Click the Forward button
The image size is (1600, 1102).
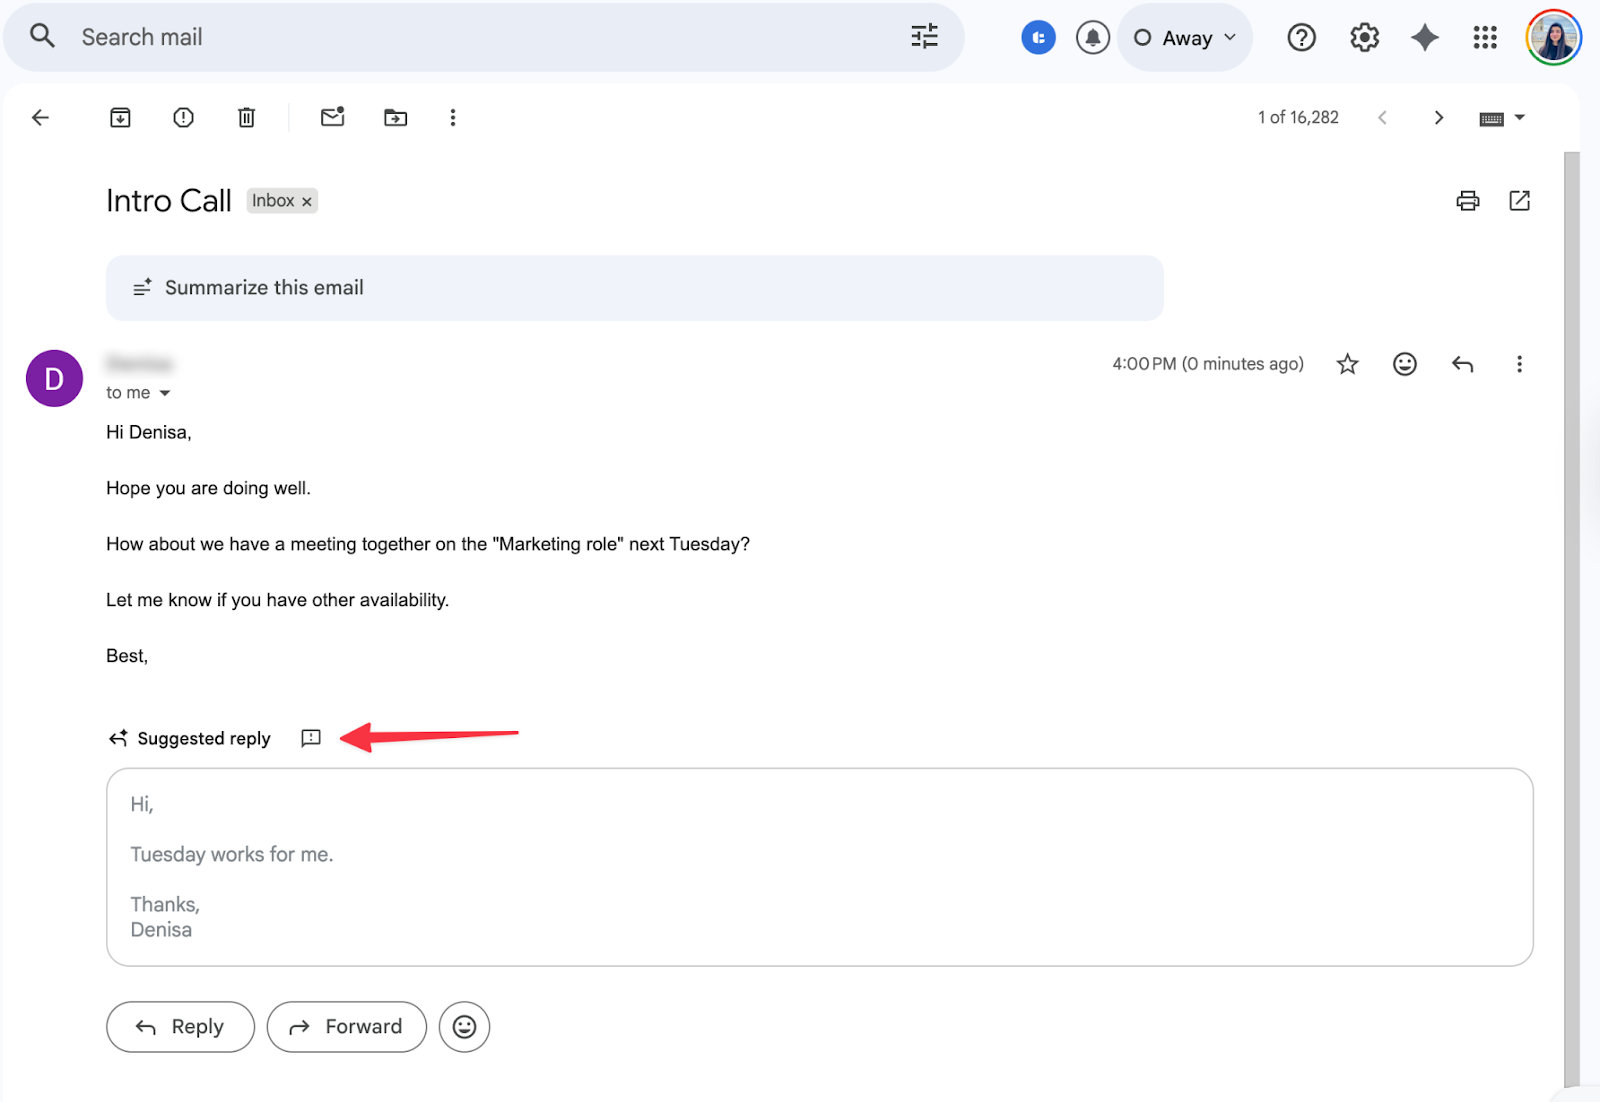tap(346, 1026)
